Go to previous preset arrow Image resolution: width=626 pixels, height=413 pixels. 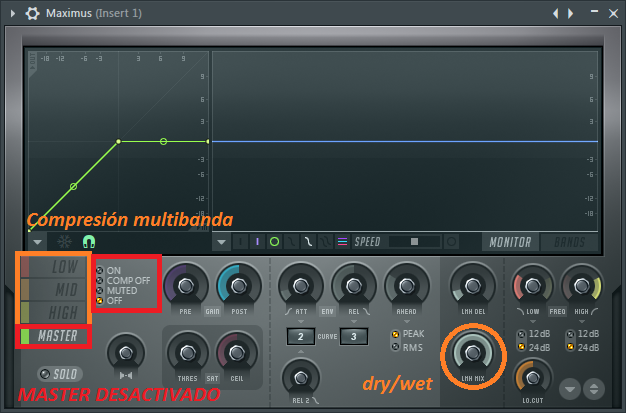[555, 14]
